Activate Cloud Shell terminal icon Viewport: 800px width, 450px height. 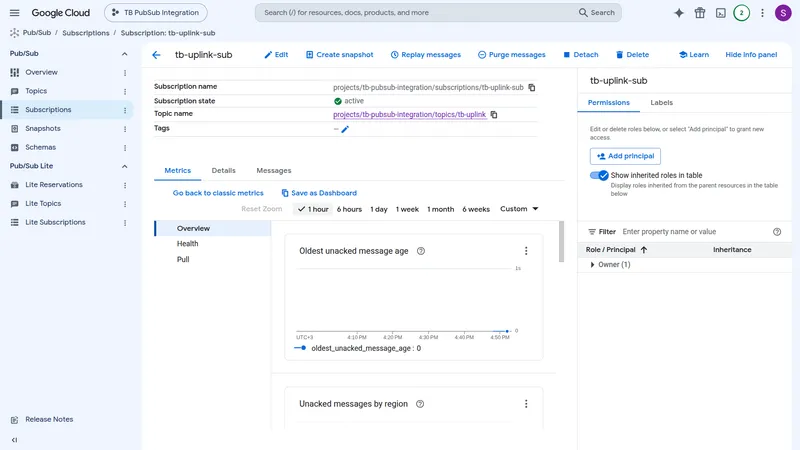(x=720, y=13)
